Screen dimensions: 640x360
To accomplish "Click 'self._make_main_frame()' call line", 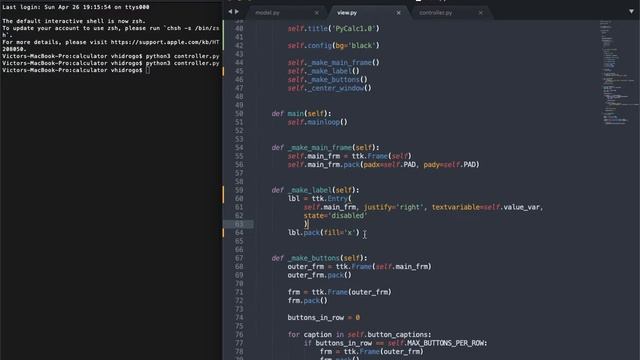I will click(333, 62).
